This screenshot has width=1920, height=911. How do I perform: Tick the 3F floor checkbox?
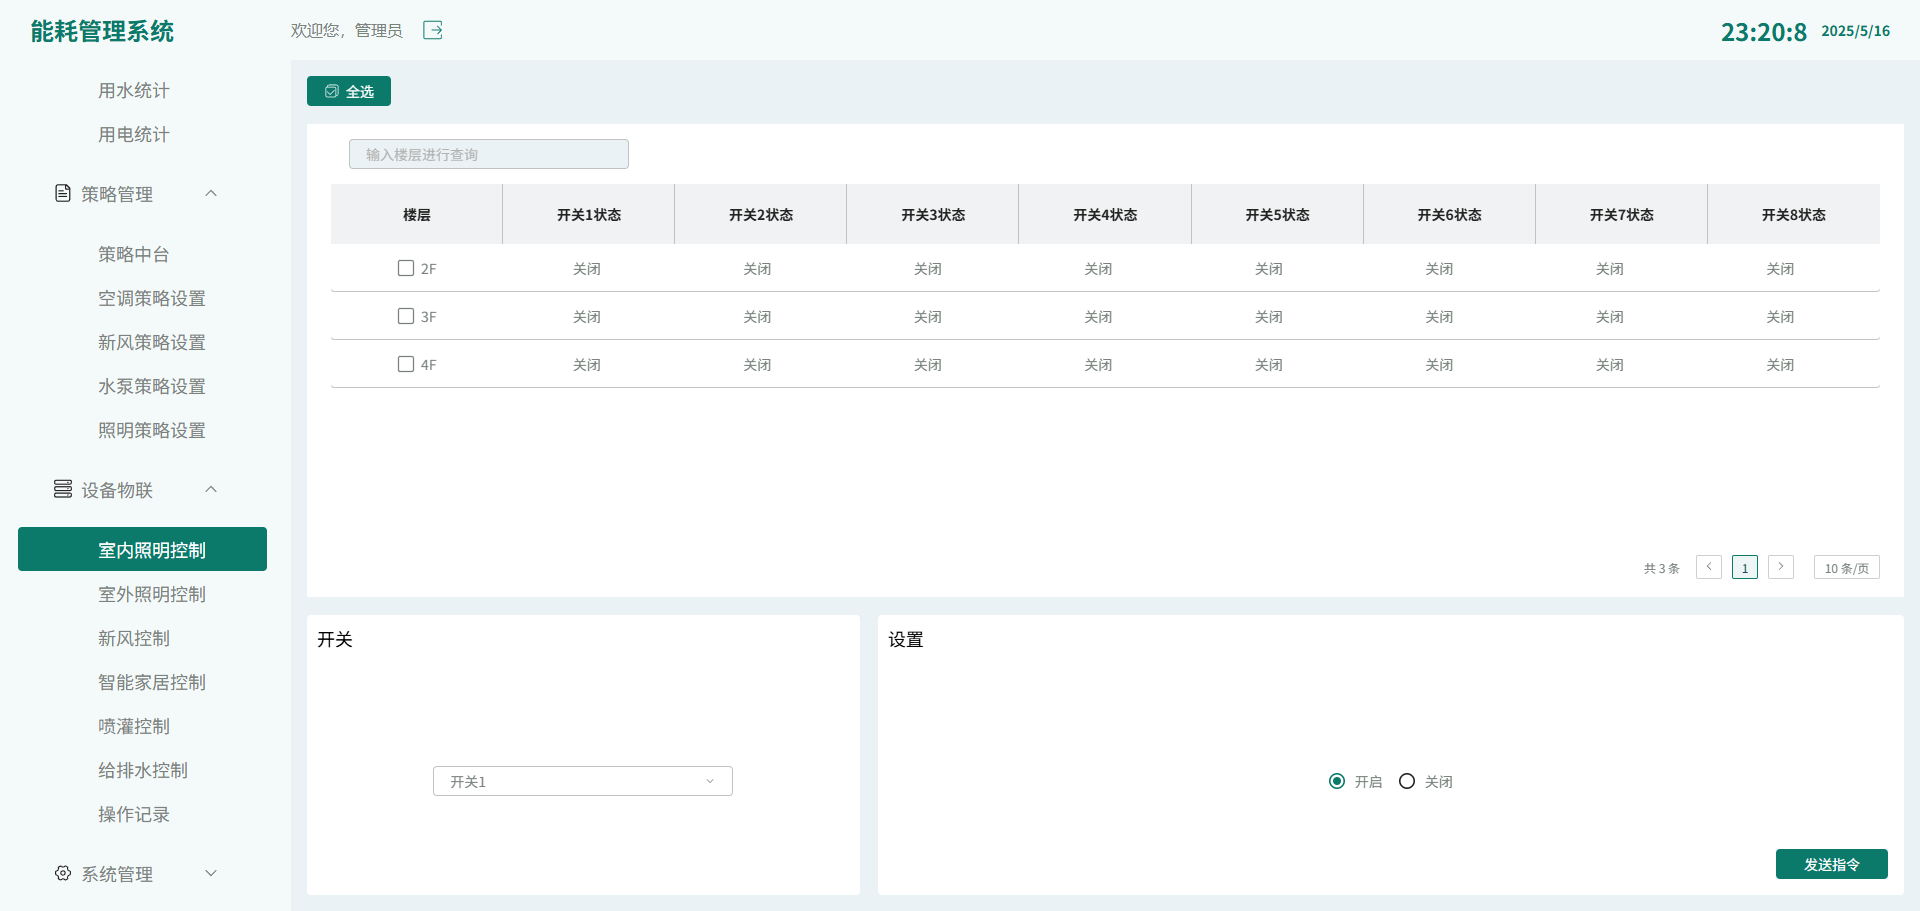coord(406,316)
